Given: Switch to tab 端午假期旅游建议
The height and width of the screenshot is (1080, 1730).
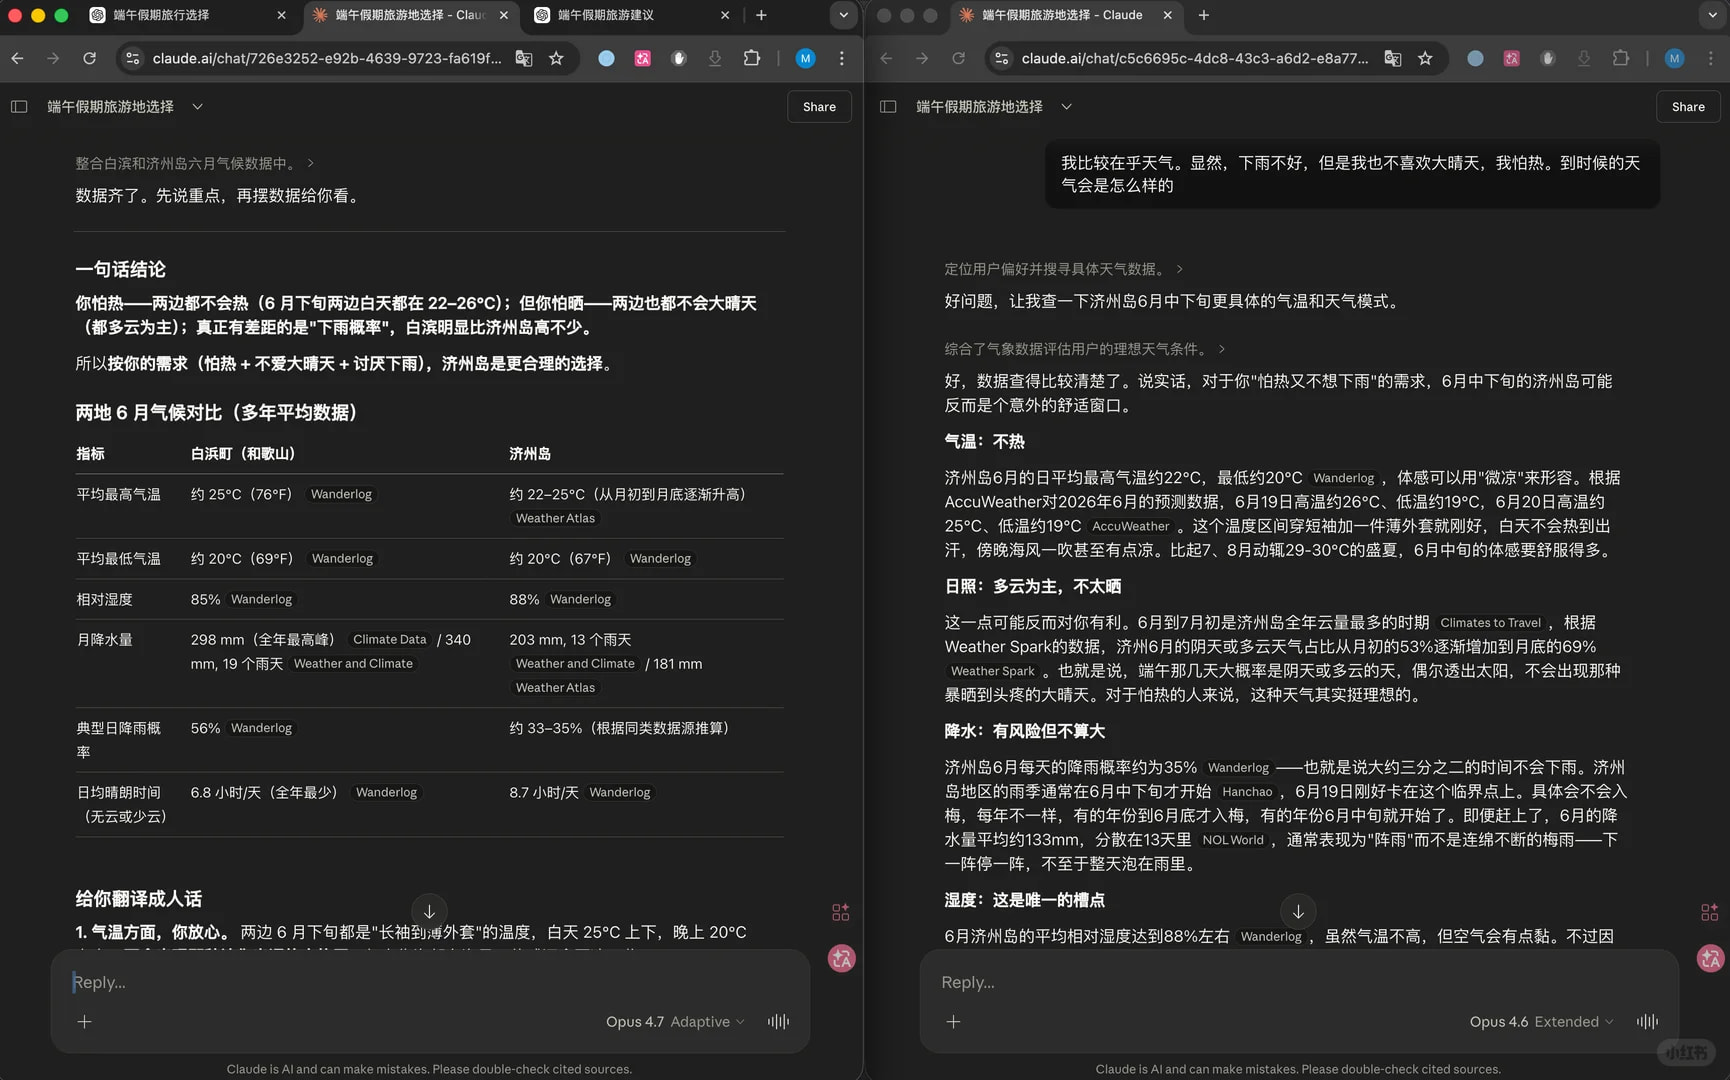Looking at the screenshot, I should click(630, 15).
